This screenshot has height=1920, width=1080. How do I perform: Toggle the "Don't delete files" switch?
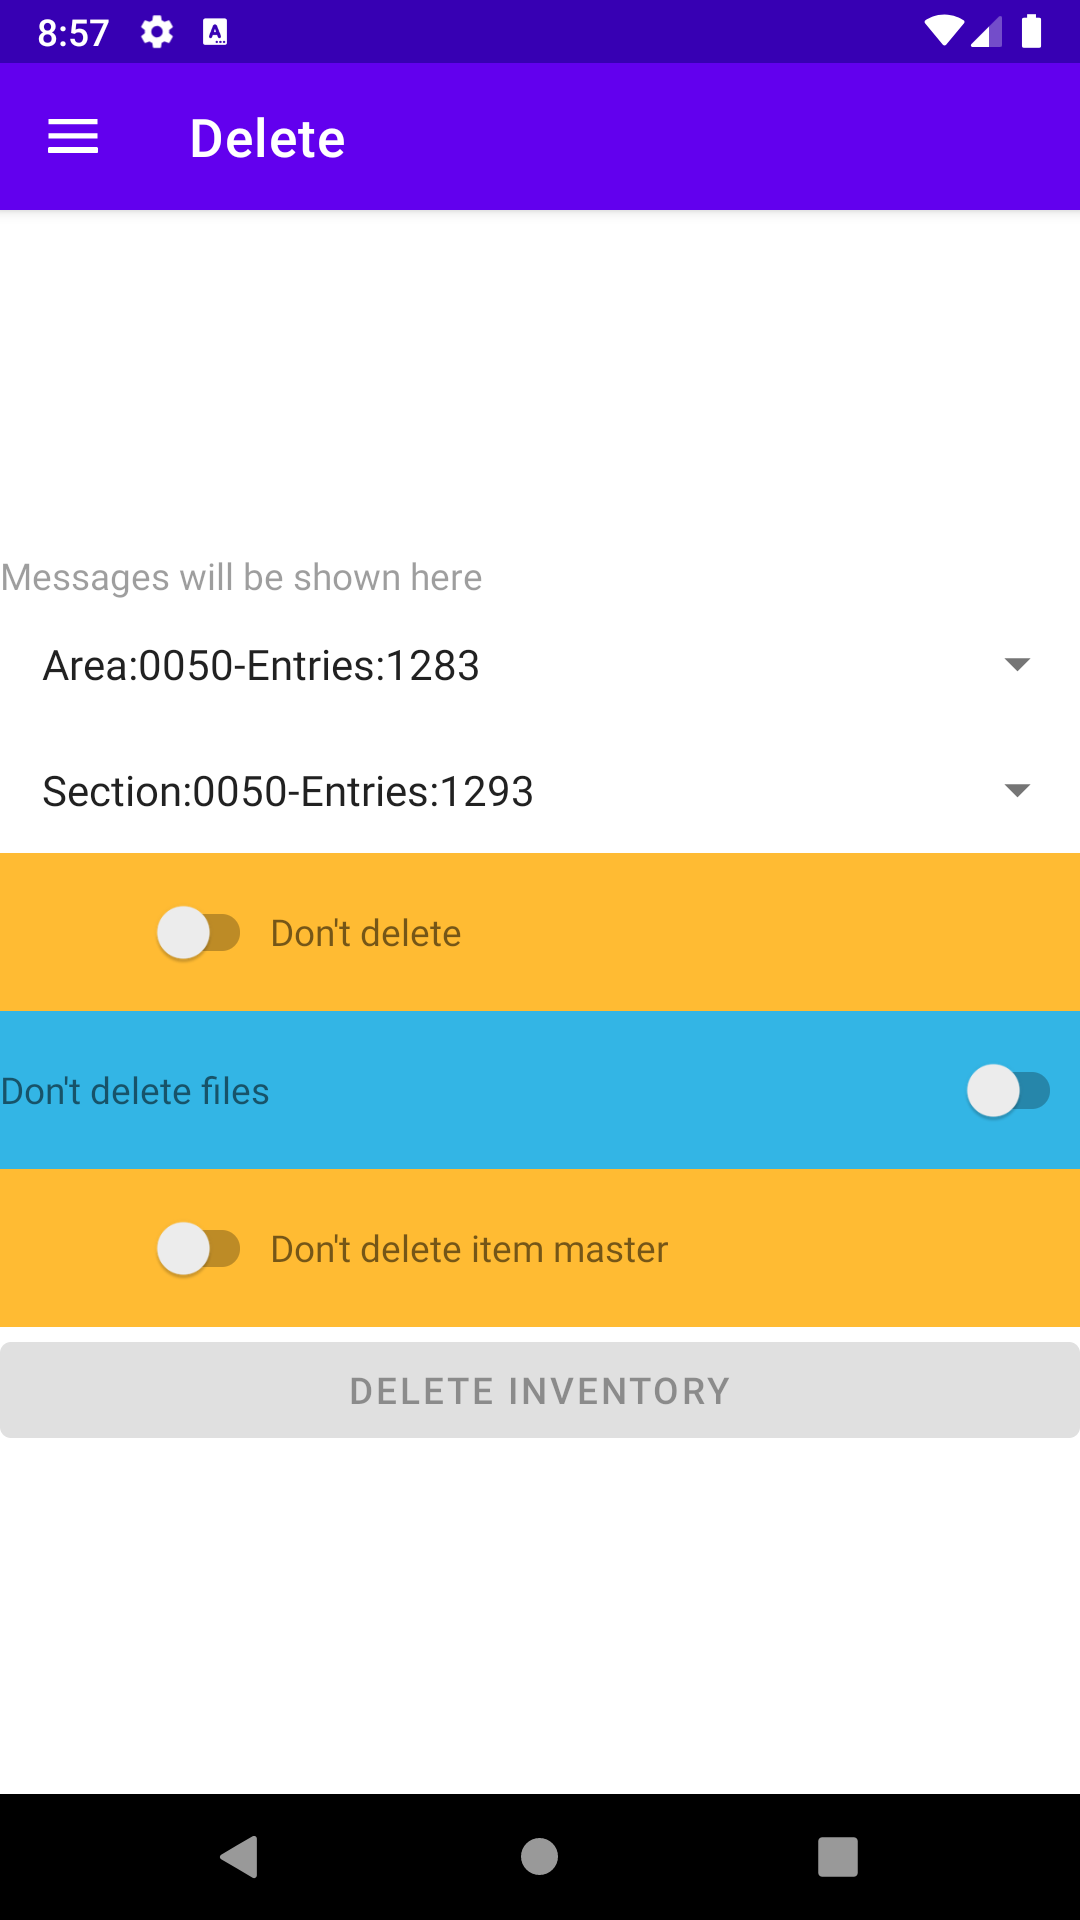1008,1091
